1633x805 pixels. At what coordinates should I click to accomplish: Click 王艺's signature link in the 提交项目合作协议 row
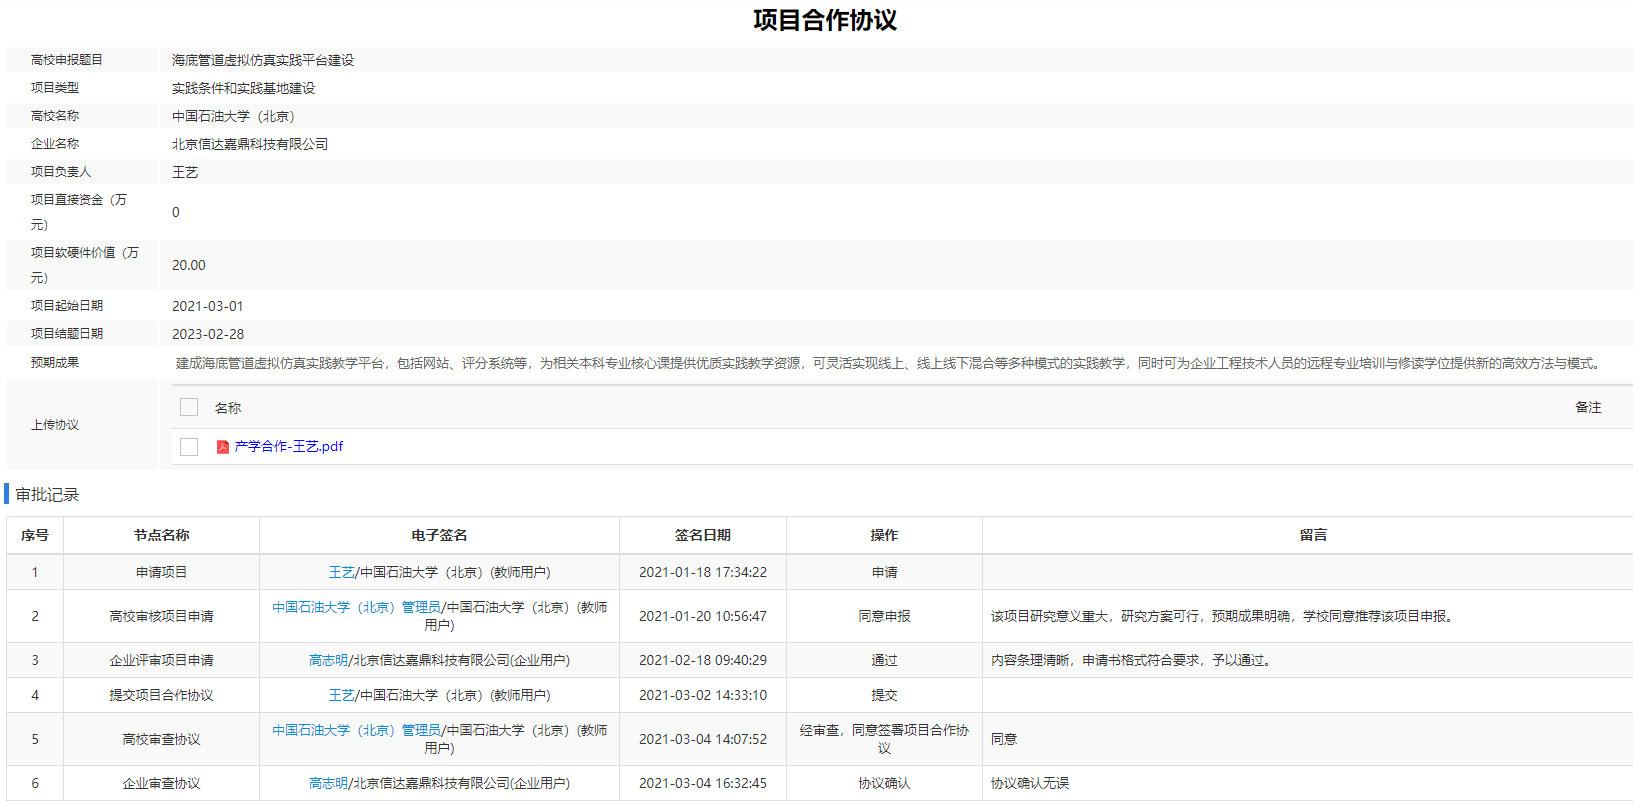click(x=341, y=696)
